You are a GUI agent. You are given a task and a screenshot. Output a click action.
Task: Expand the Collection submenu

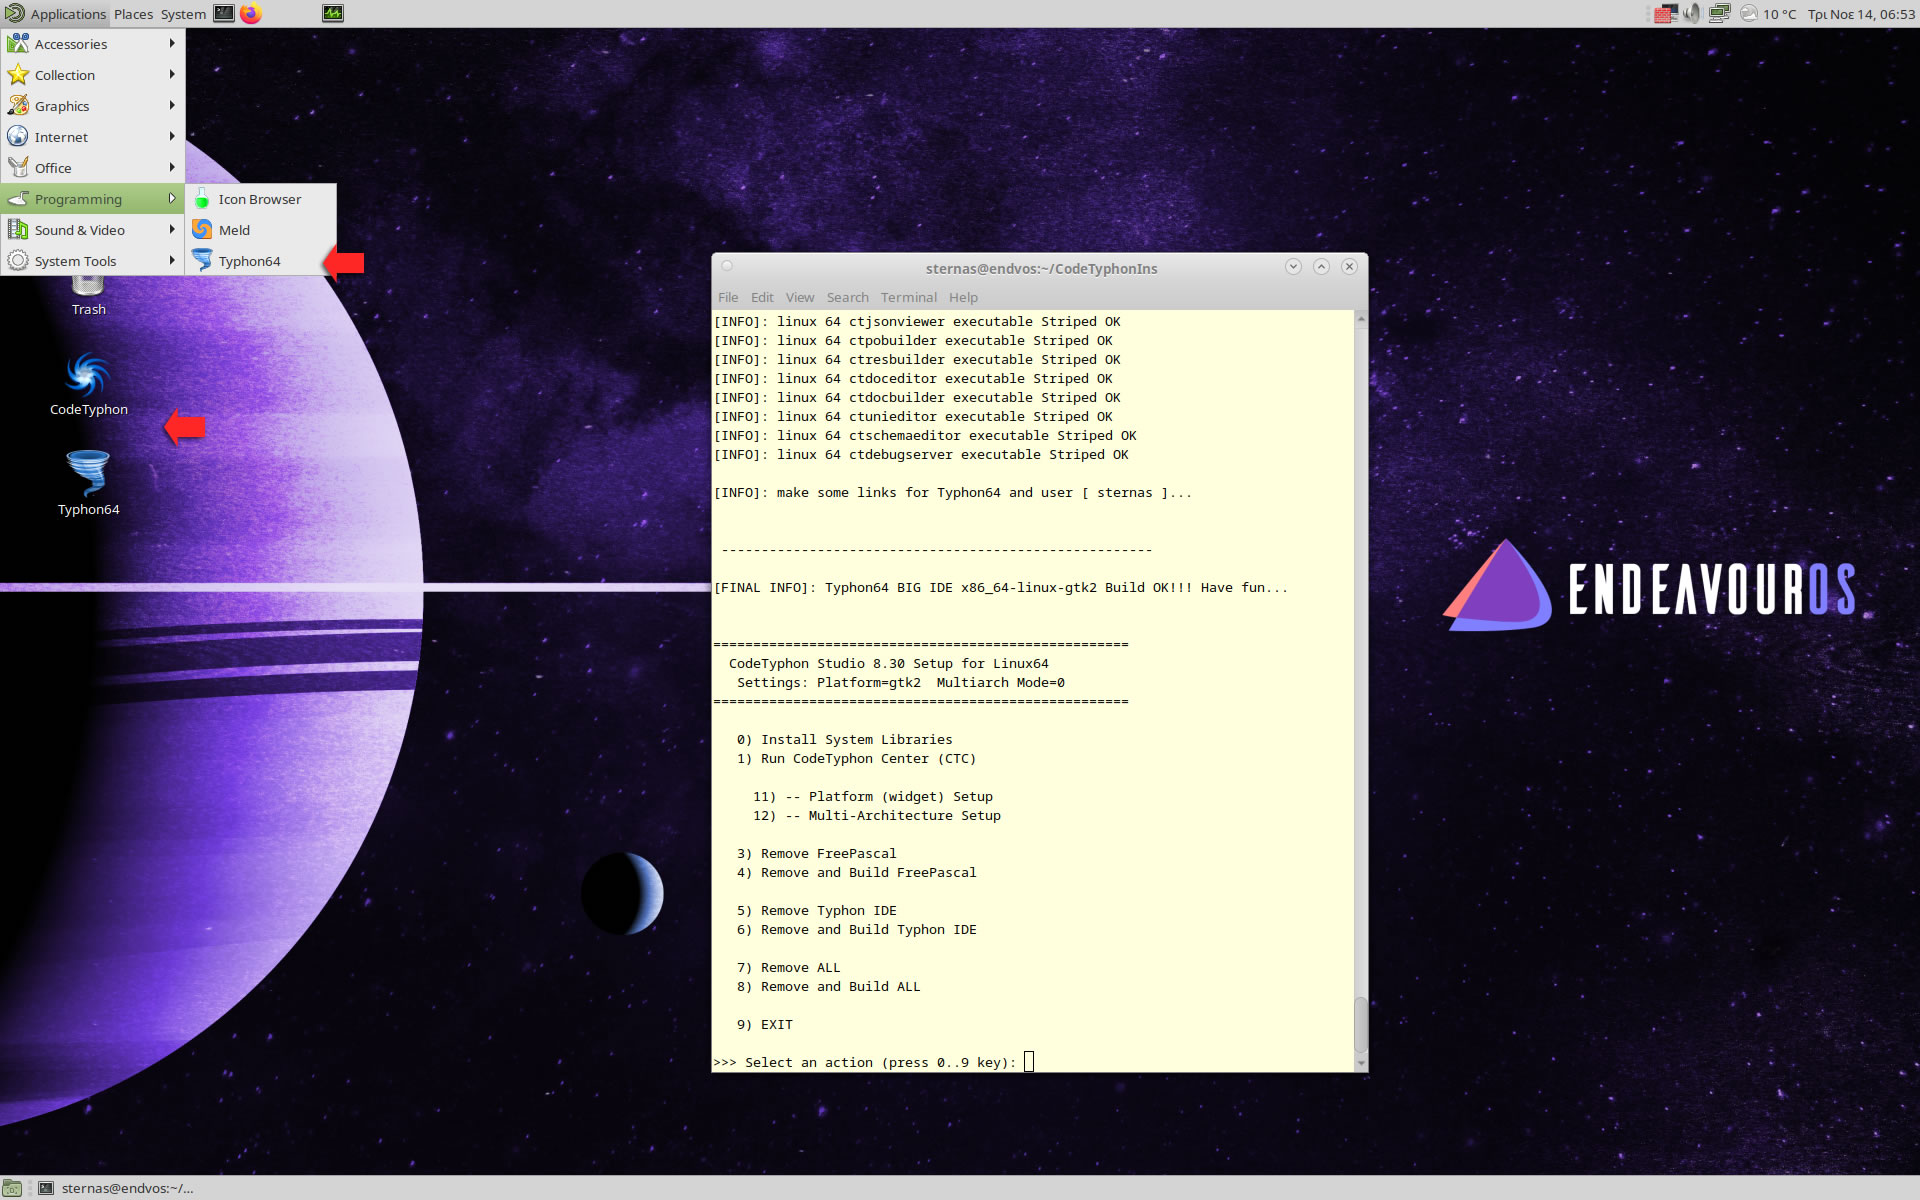tap(92, 75)
